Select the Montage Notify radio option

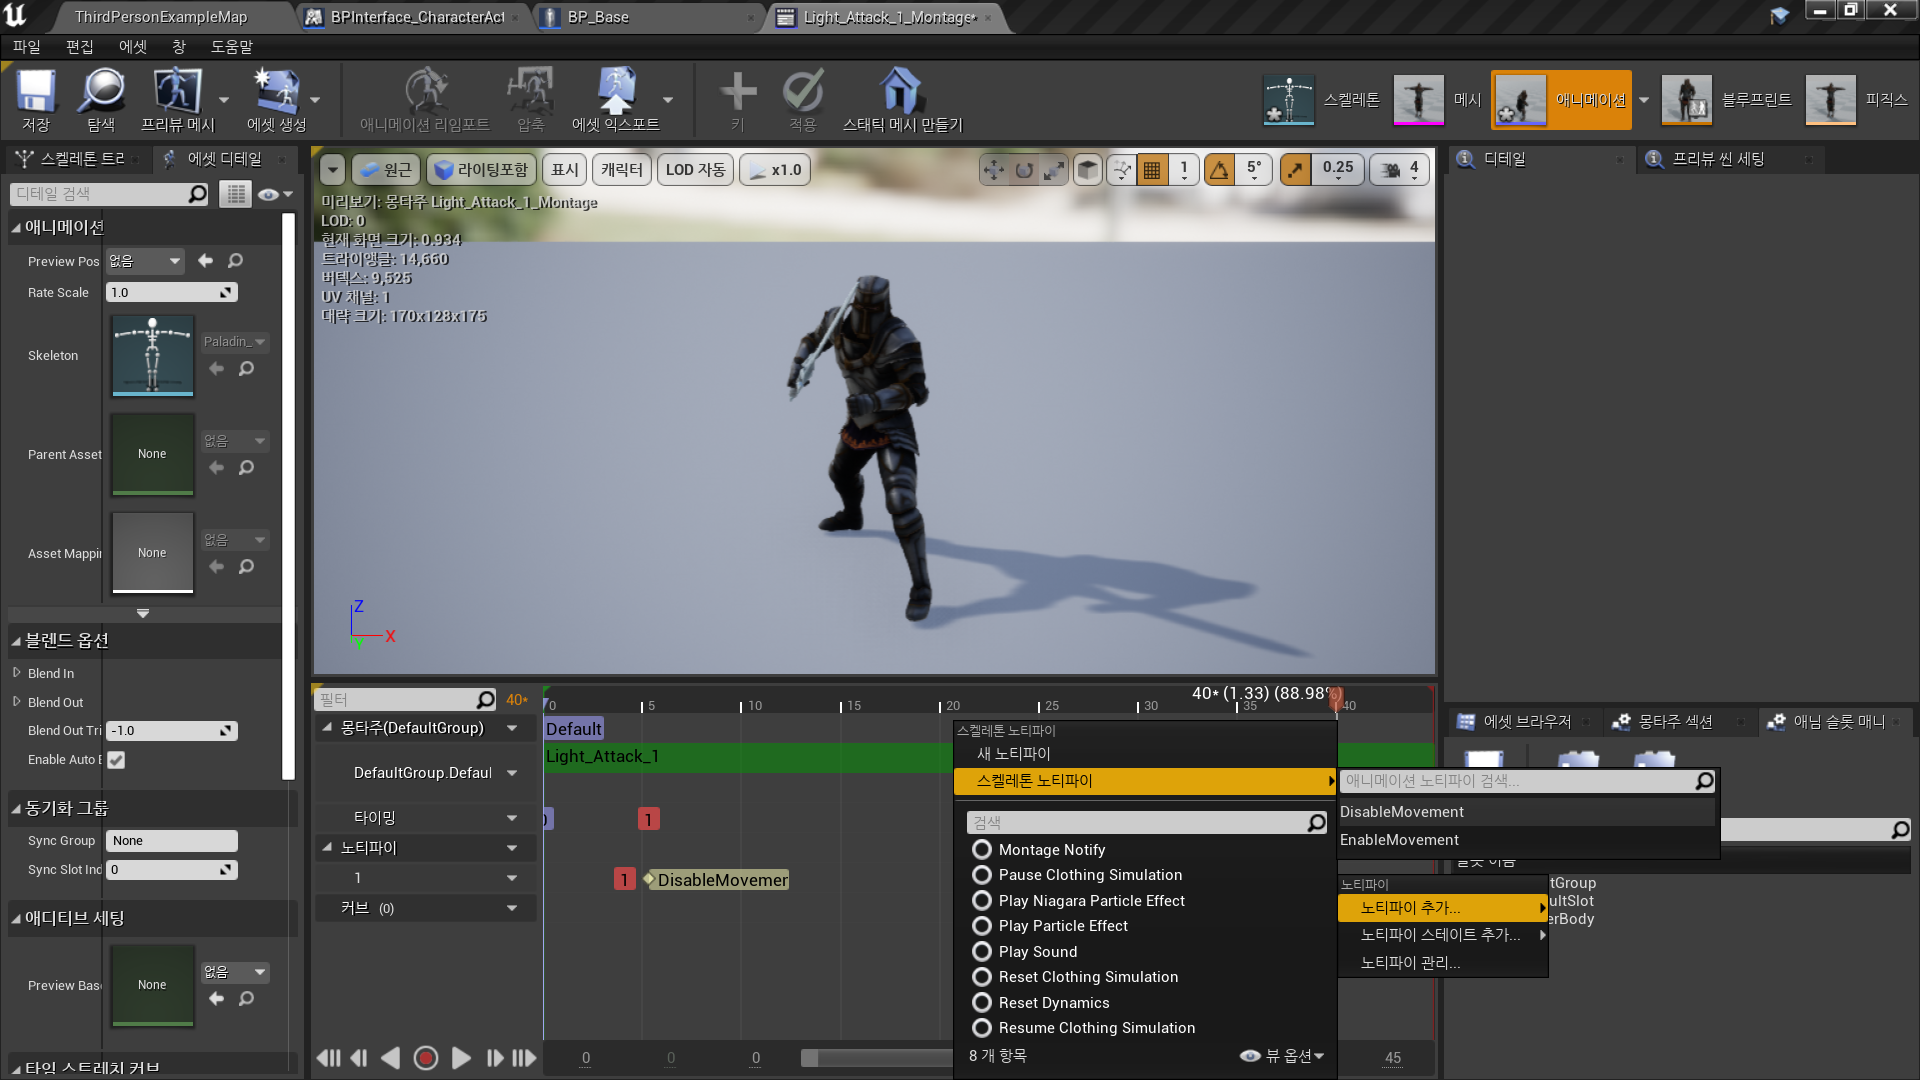pyautogui.click(x=982, y=850)
